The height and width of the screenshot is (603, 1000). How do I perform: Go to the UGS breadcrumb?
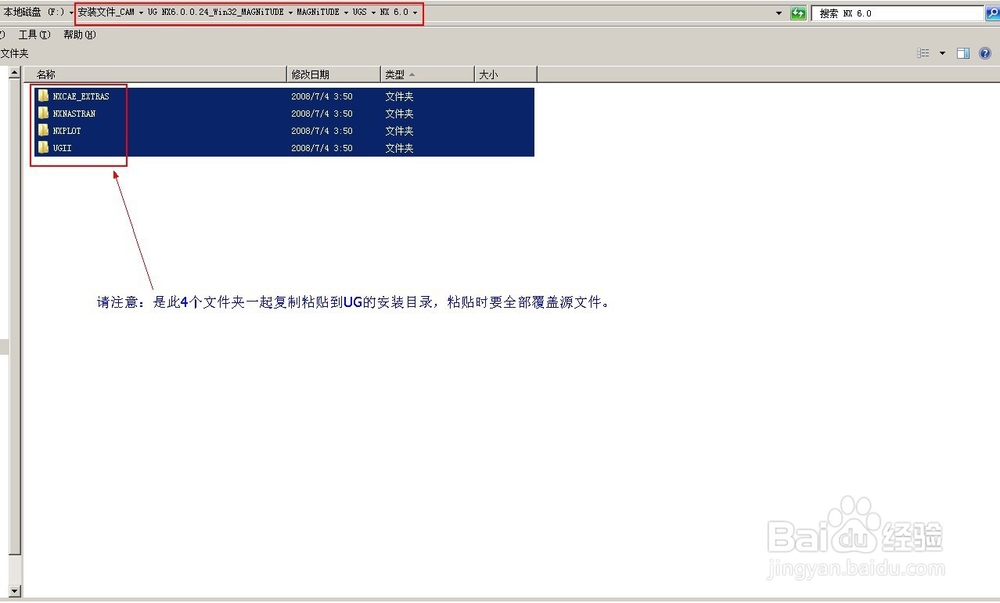click(360, 12)
